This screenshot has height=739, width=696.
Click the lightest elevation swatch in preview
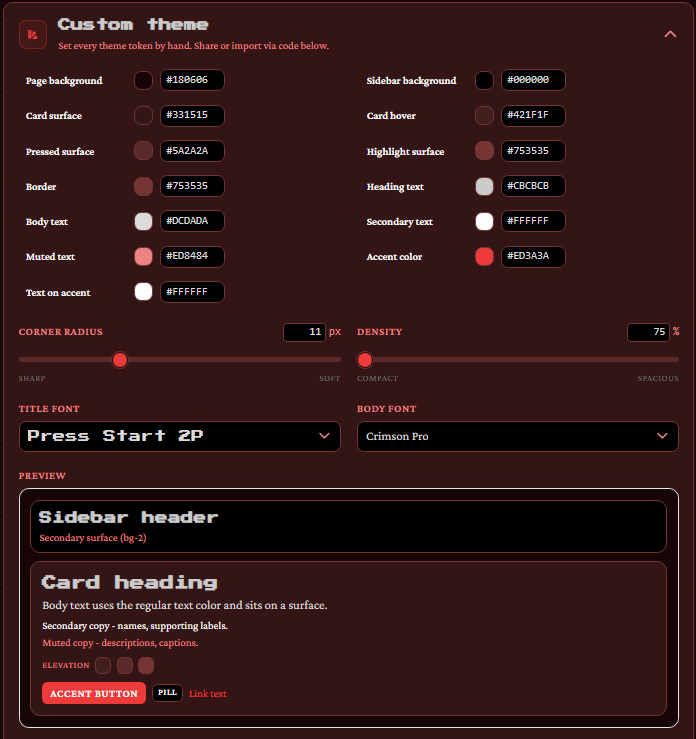(146, 665)
